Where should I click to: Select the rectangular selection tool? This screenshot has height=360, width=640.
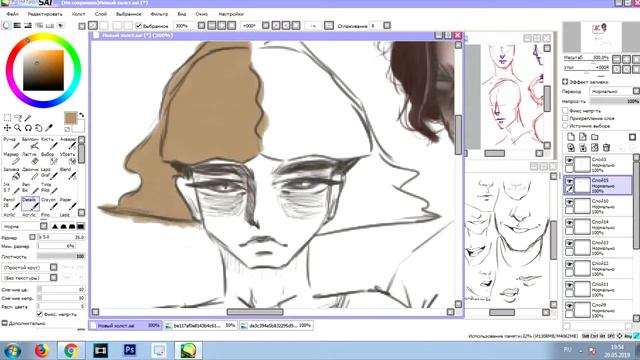pyautogui.click(x=7, y=118)
